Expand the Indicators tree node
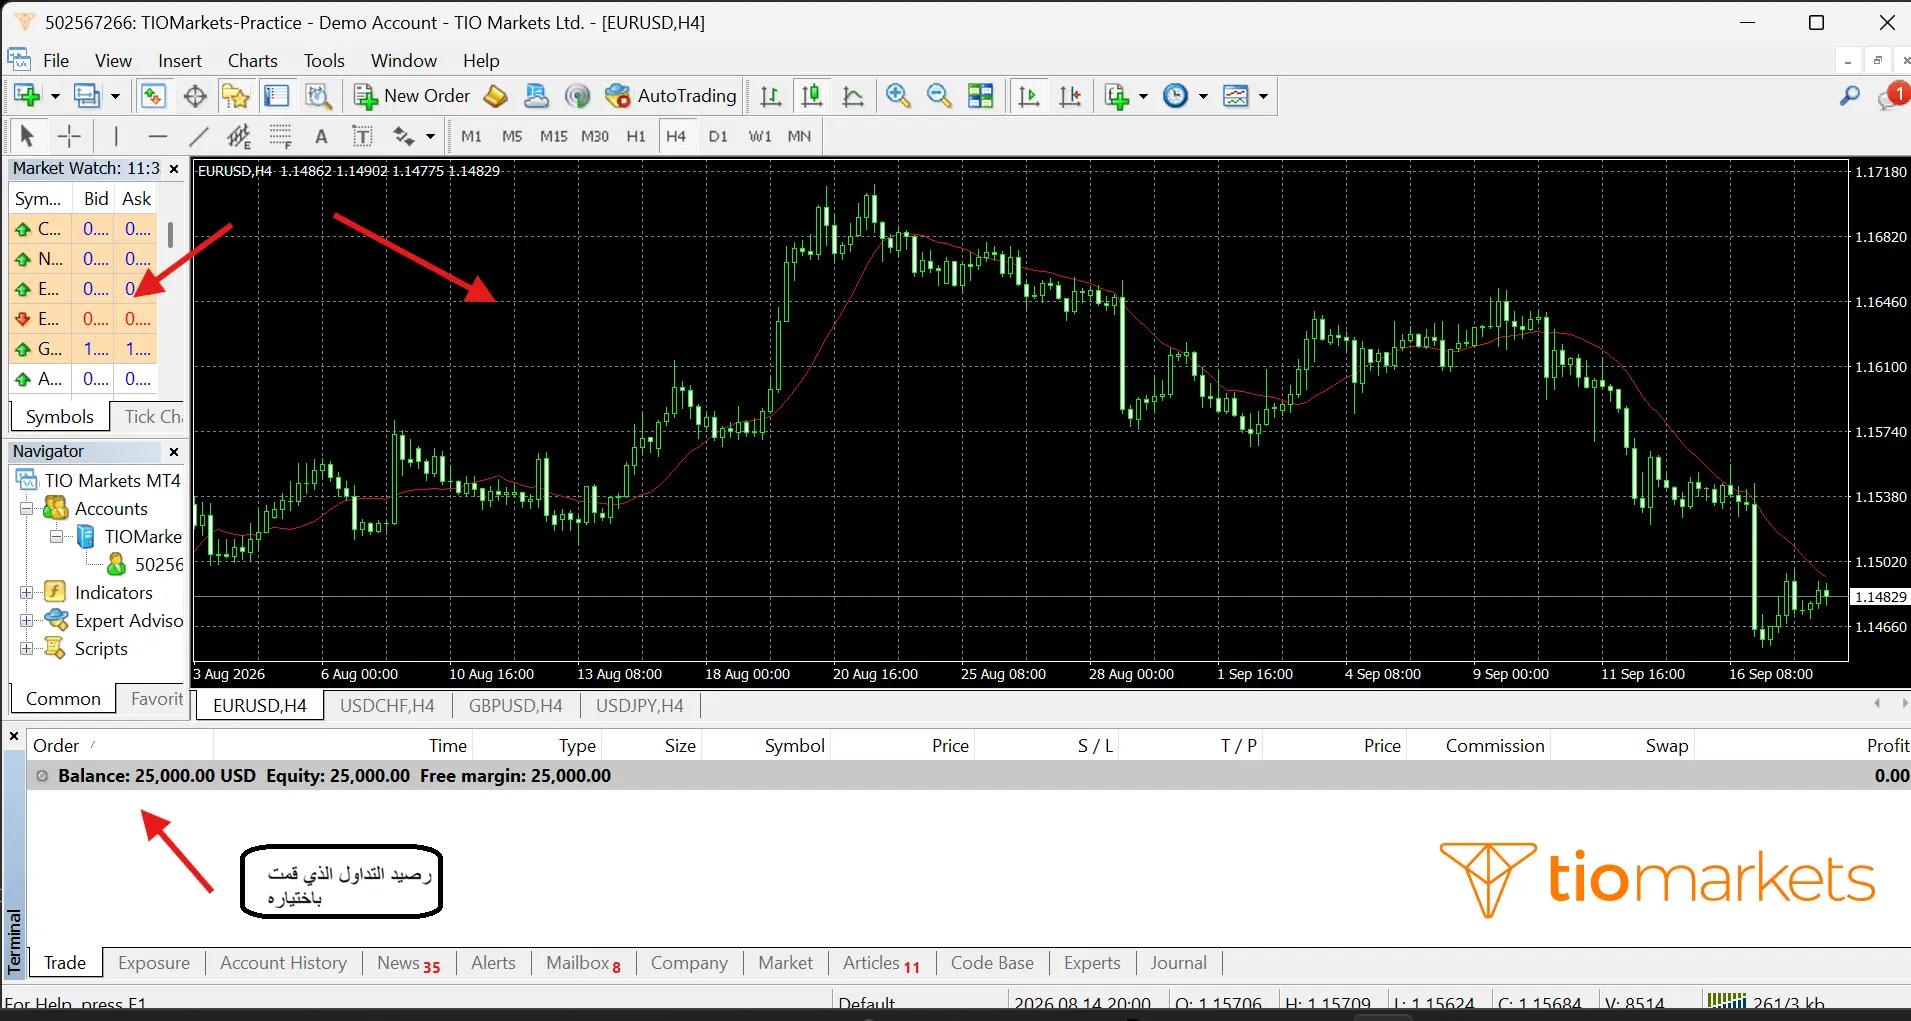Screen dimensions: 1911x1021 click(27, 593)
